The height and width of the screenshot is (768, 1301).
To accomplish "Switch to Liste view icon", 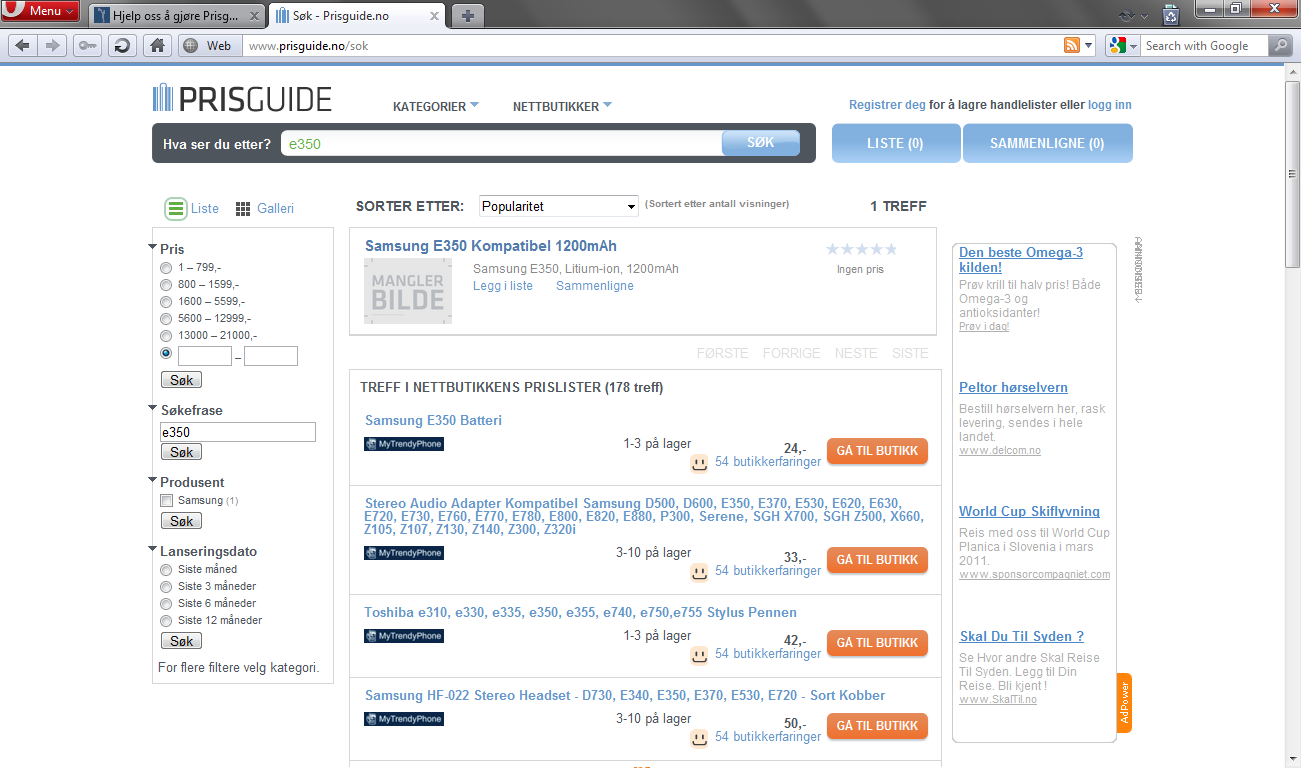I will pos(176,209).
